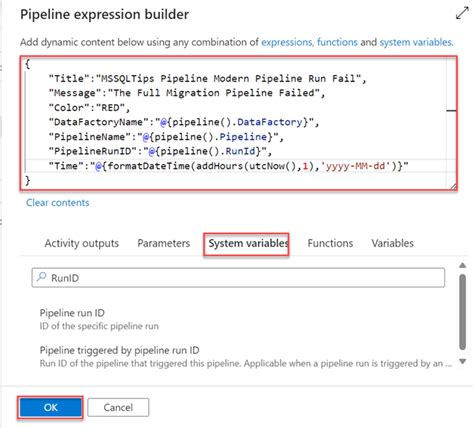Viewport: 474px width, 428px height.
Task: Click the Cancel button
Action: click(x=118, y=407)
